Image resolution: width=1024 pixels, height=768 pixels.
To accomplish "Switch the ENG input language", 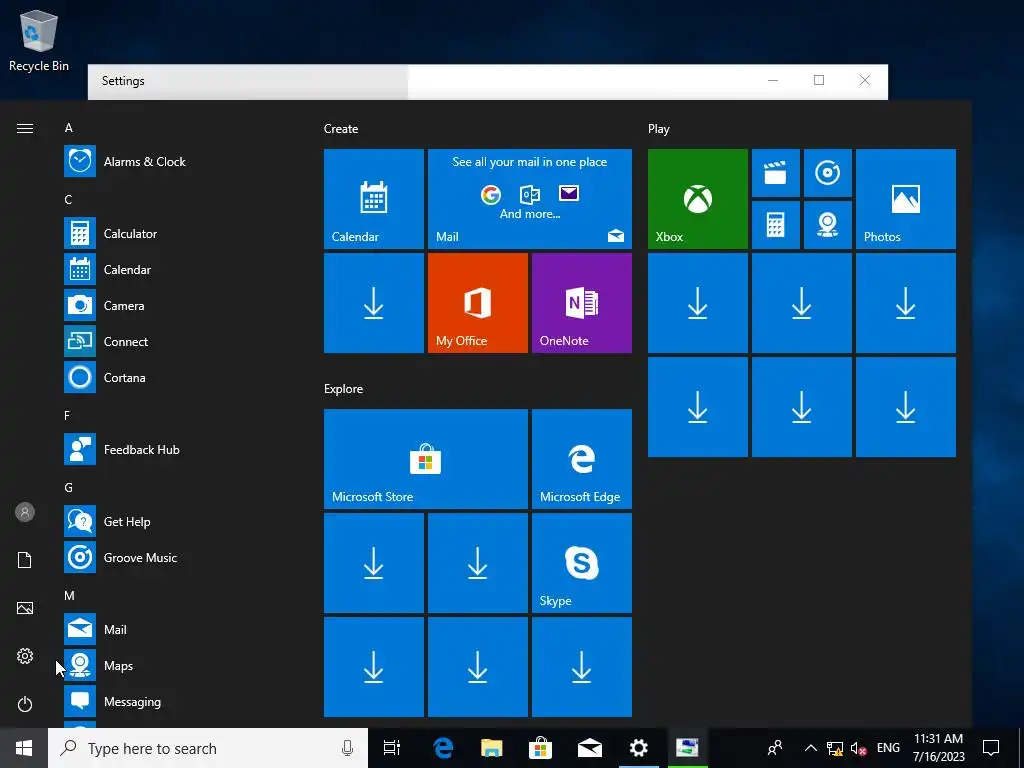I will coord(888,748).
